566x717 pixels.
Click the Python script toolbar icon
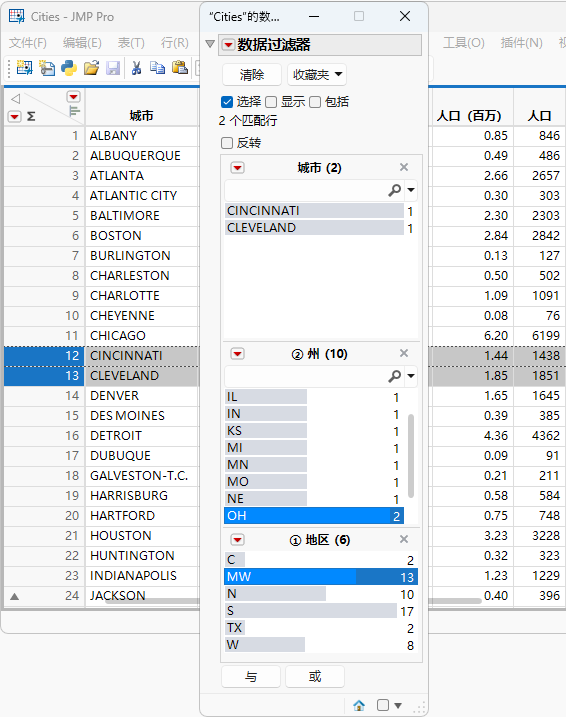(69, 68)
